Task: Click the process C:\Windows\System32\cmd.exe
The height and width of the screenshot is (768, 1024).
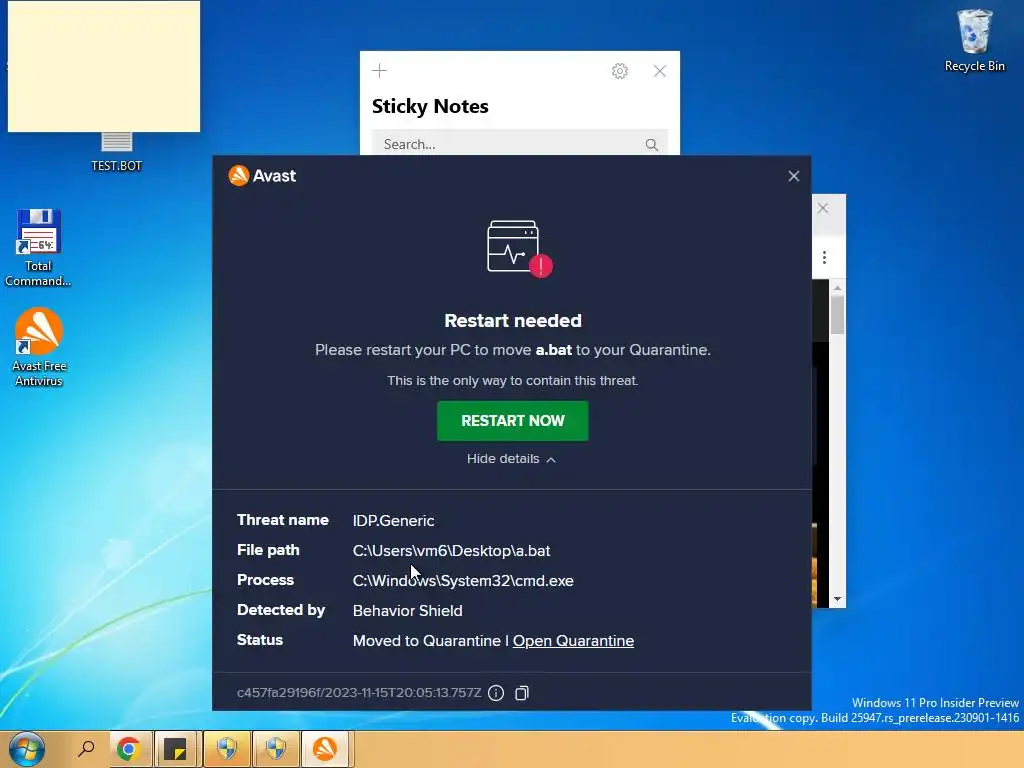Action: [x=463, y=581]
